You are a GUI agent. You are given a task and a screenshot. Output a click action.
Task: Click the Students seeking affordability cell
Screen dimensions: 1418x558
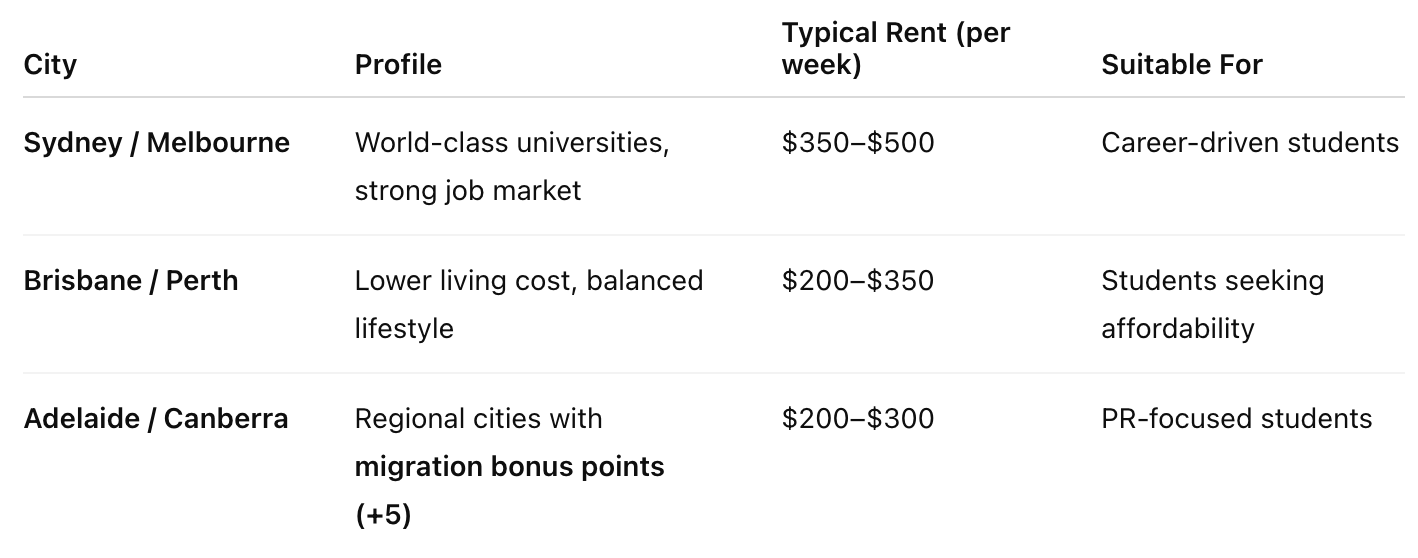pos(1211,304)
